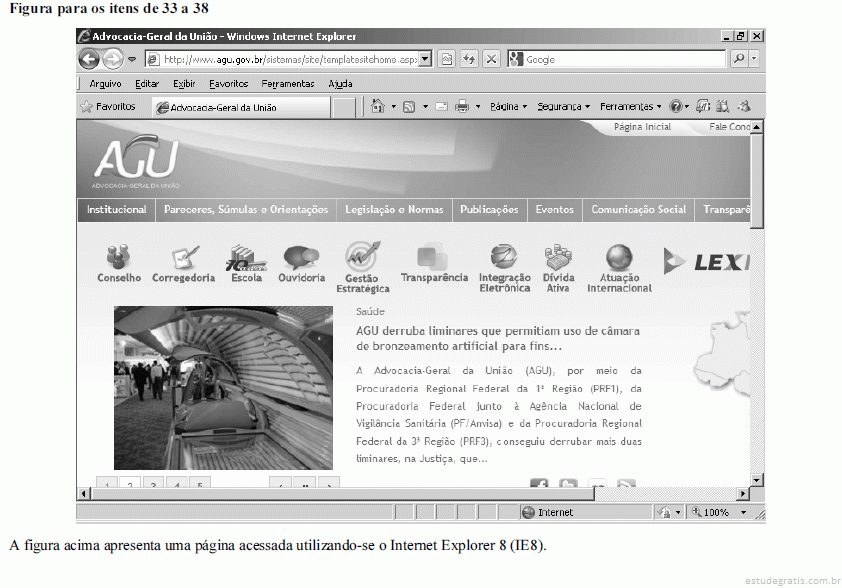This screenshot has width=842, height=588.
Task: Click the Página Inicial link
Action: pos(642,127)
